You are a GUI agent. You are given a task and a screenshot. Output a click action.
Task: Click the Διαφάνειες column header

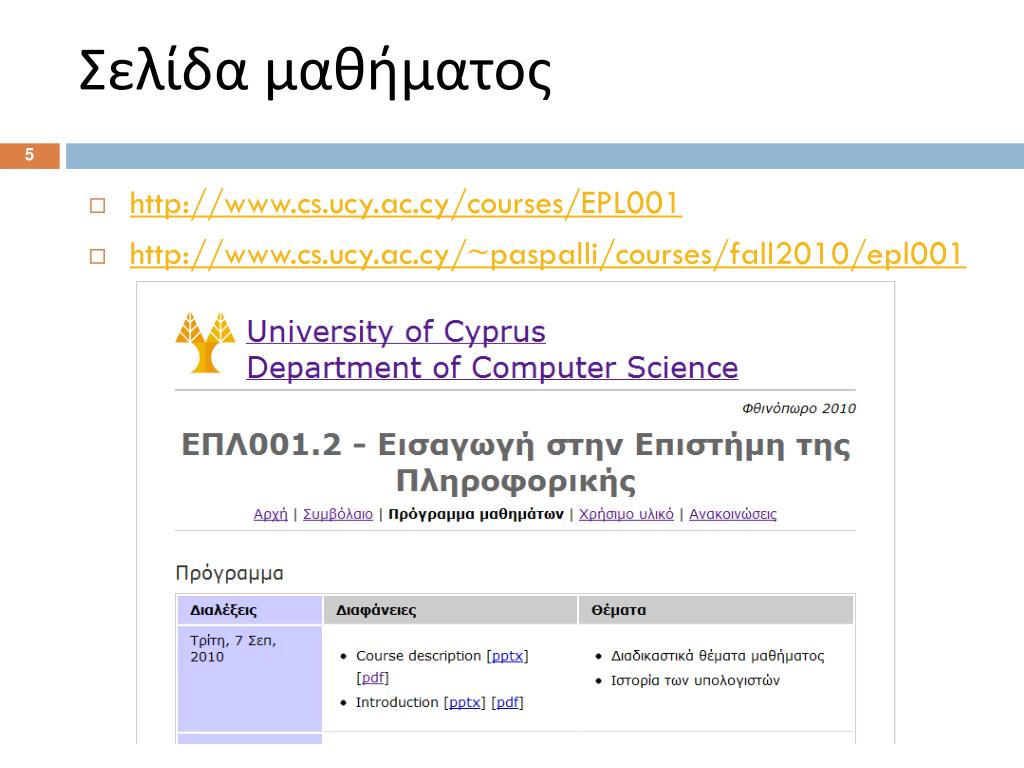(451, 610)
